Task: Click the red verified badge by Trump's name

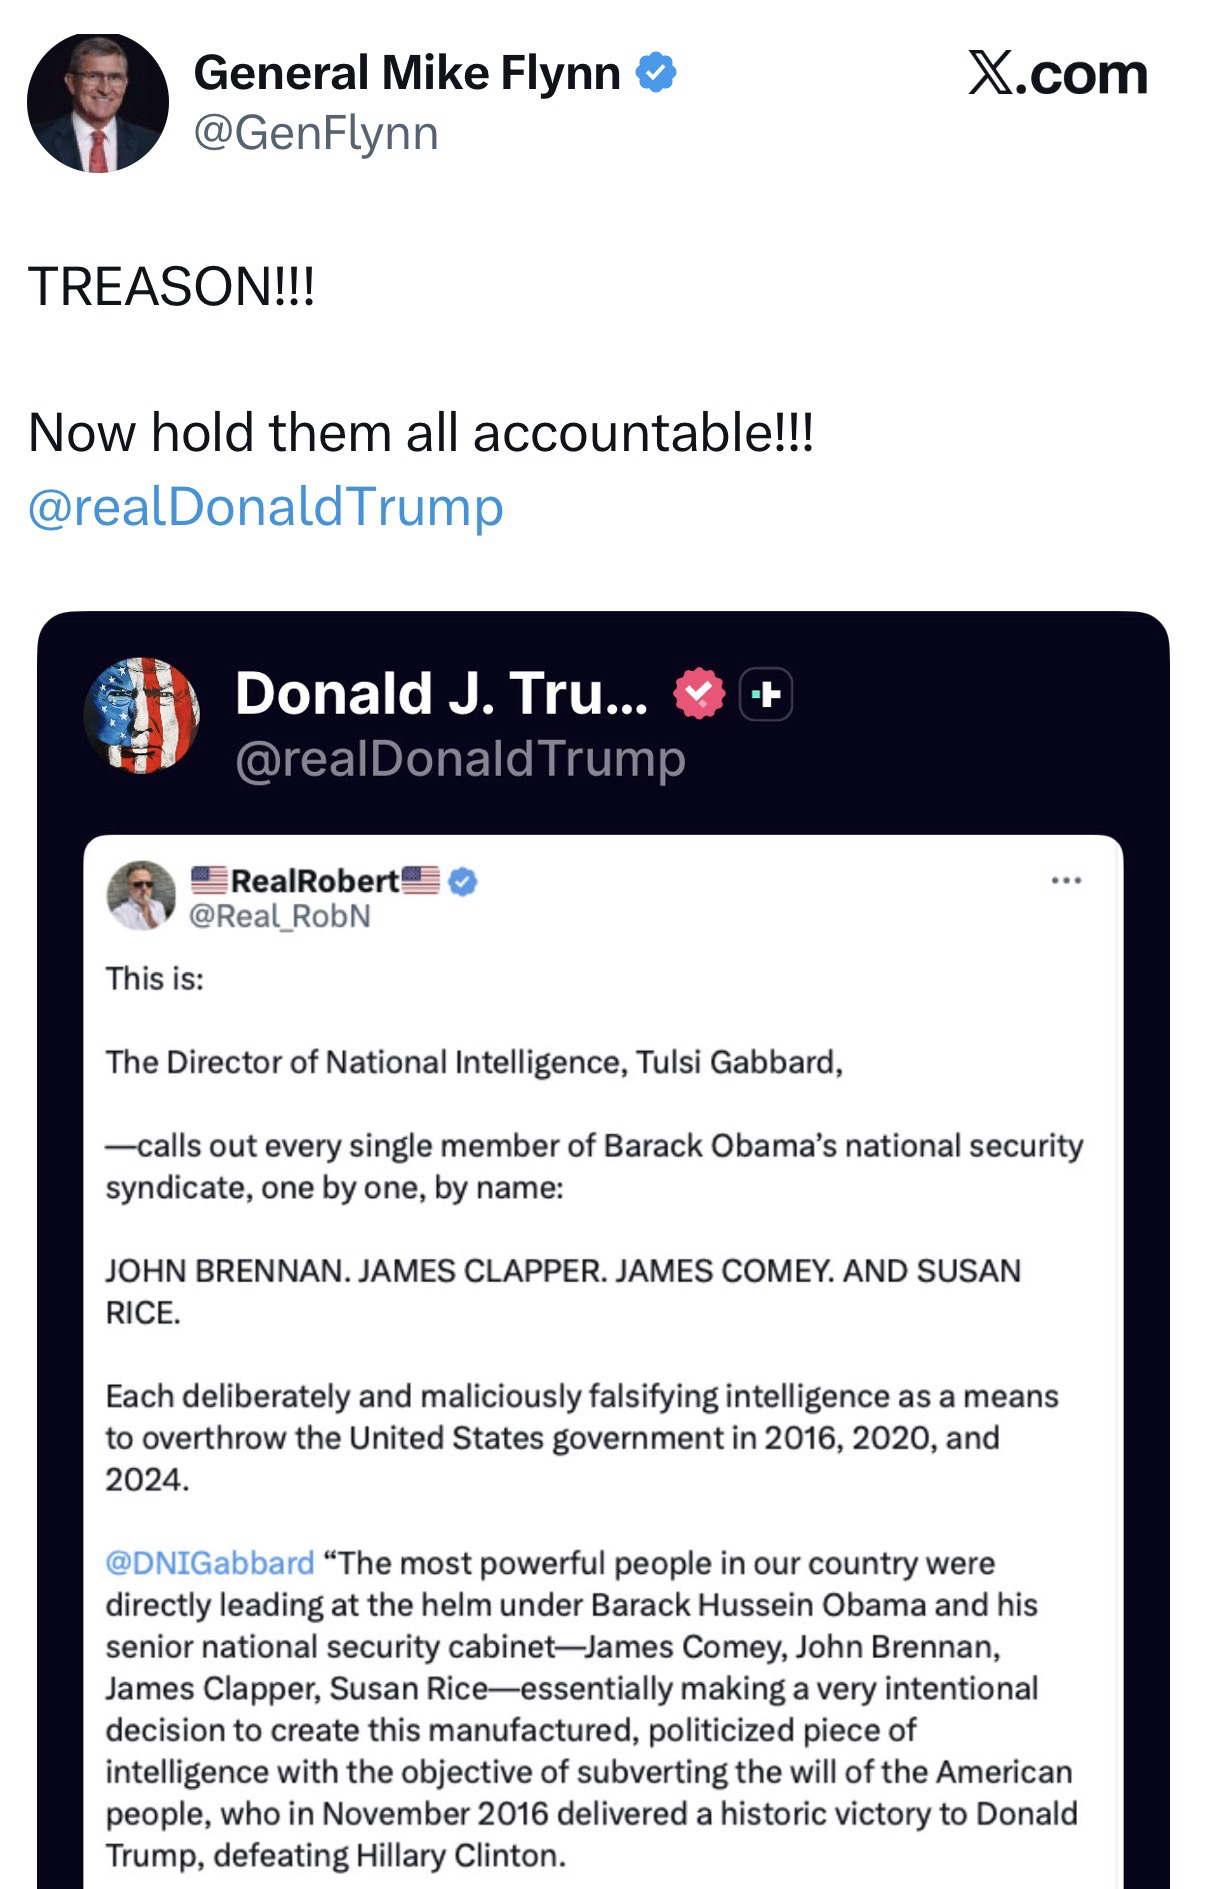Action: [x=699, y=694]
